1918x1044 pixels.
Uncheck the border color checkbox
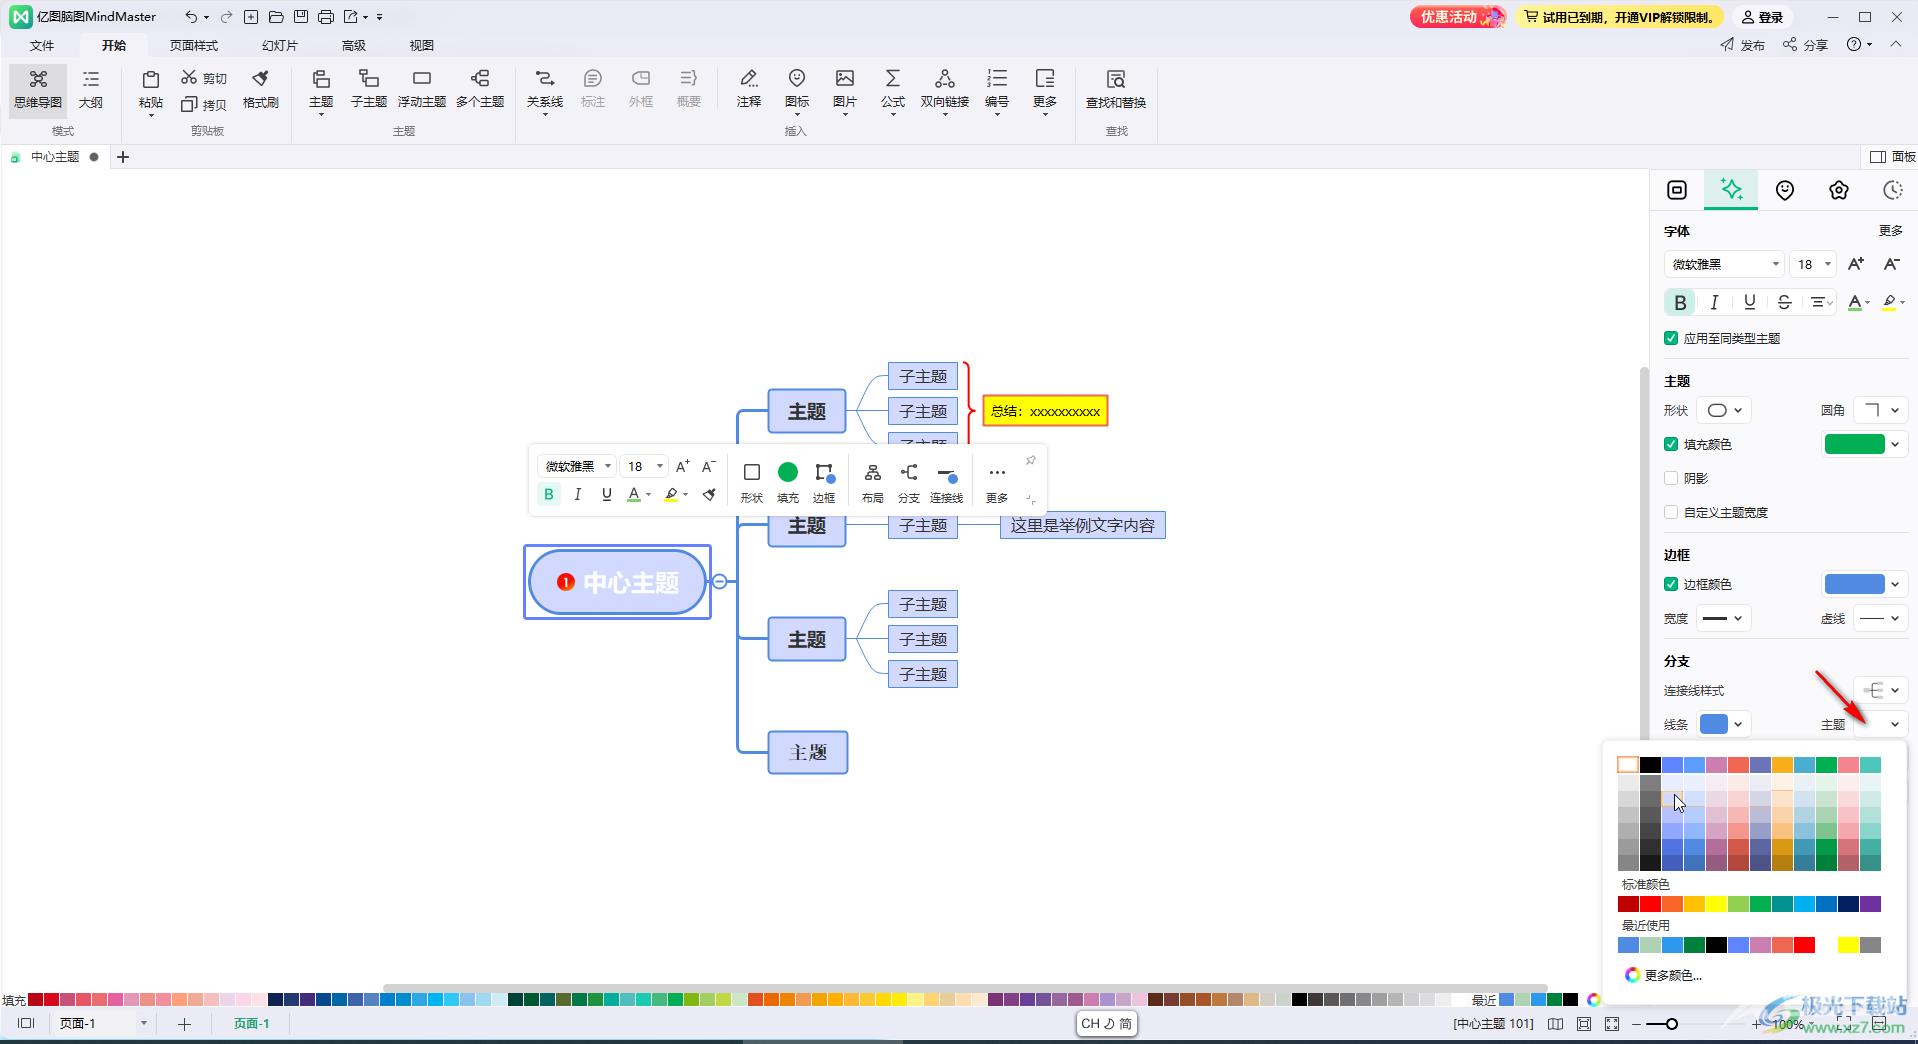[1671, 584]
